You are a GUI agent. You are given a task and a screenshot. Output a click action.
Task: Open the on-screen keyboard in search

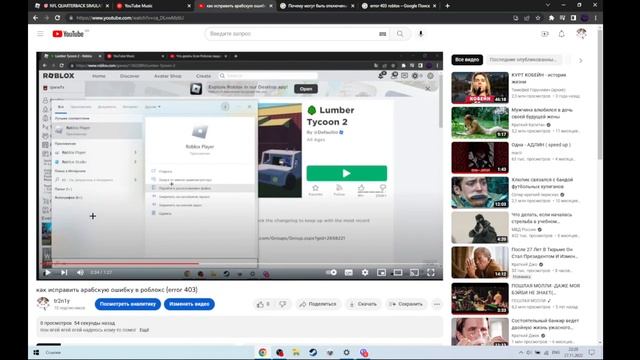tap(382, 34)
